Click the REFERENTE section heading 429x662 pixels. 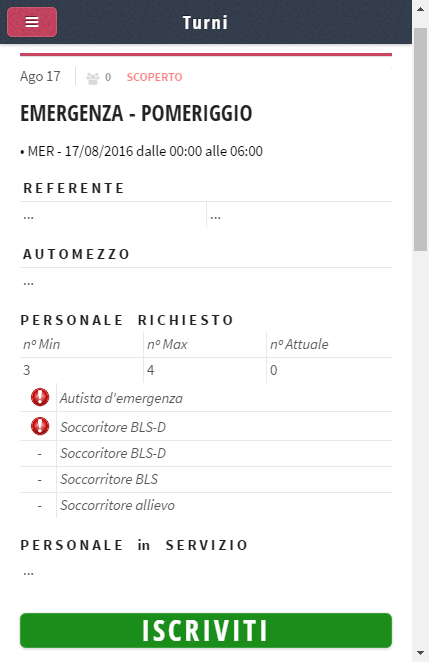(x=74, y=188)
